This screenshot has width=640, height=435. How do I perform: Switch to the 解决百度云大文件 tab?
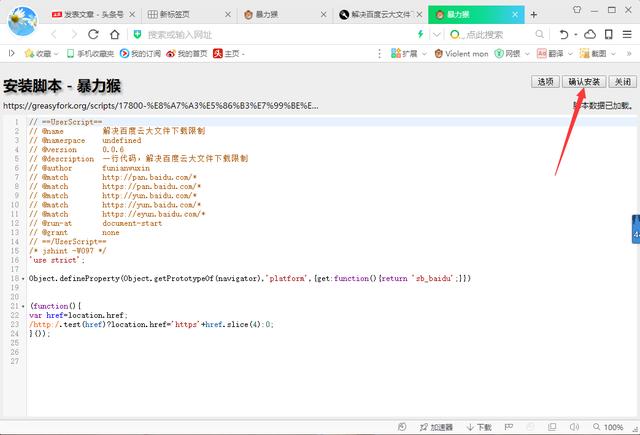[380, 15]
